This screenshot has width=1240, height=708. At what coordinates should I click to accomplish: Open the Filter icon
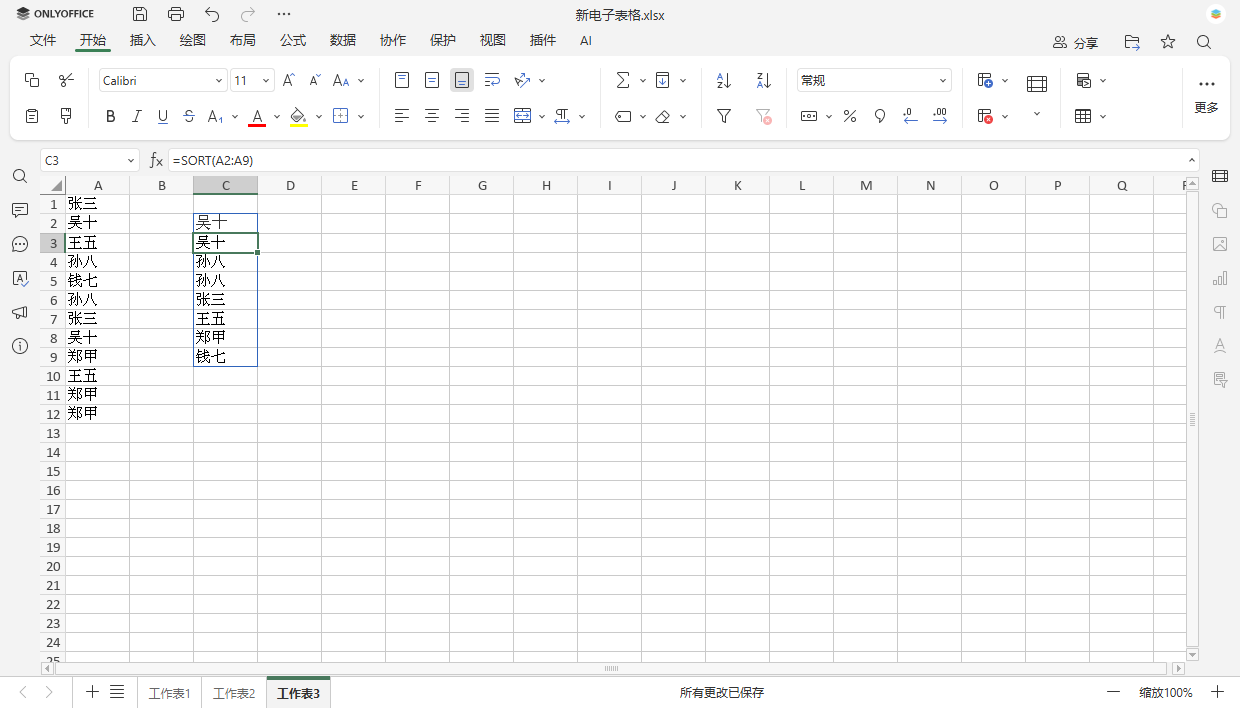(723, 116)
